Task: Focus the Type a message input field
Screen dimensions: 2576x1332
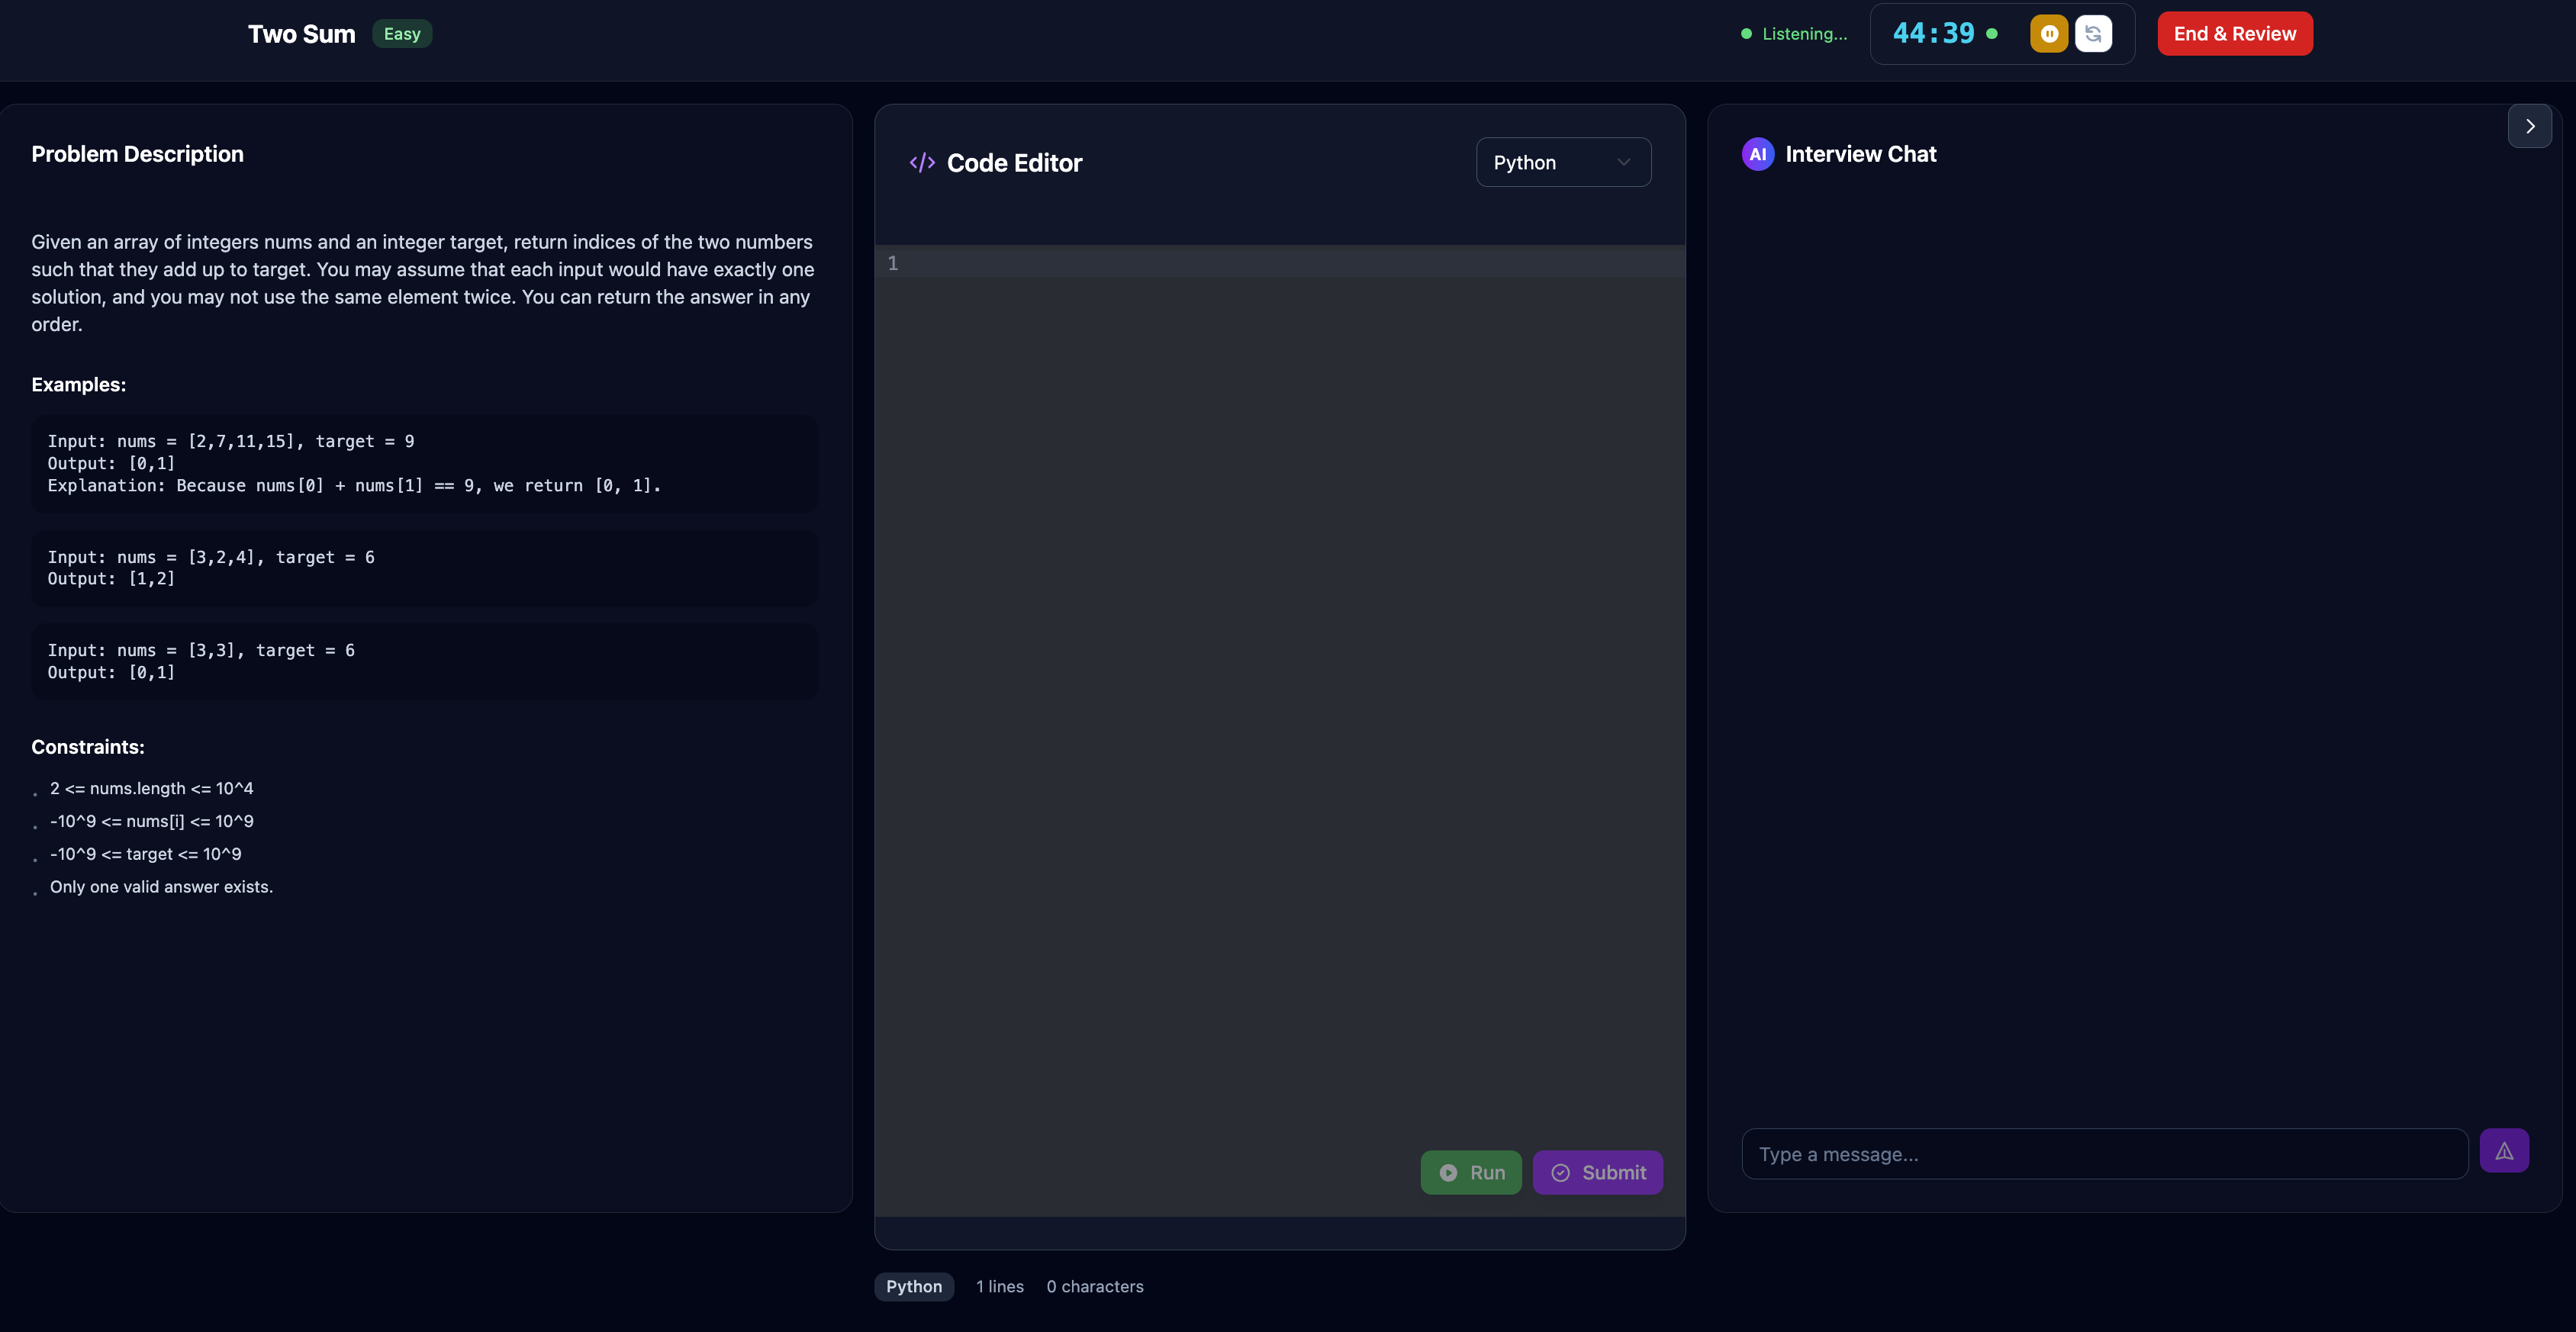Action: click(2104, 1154)
